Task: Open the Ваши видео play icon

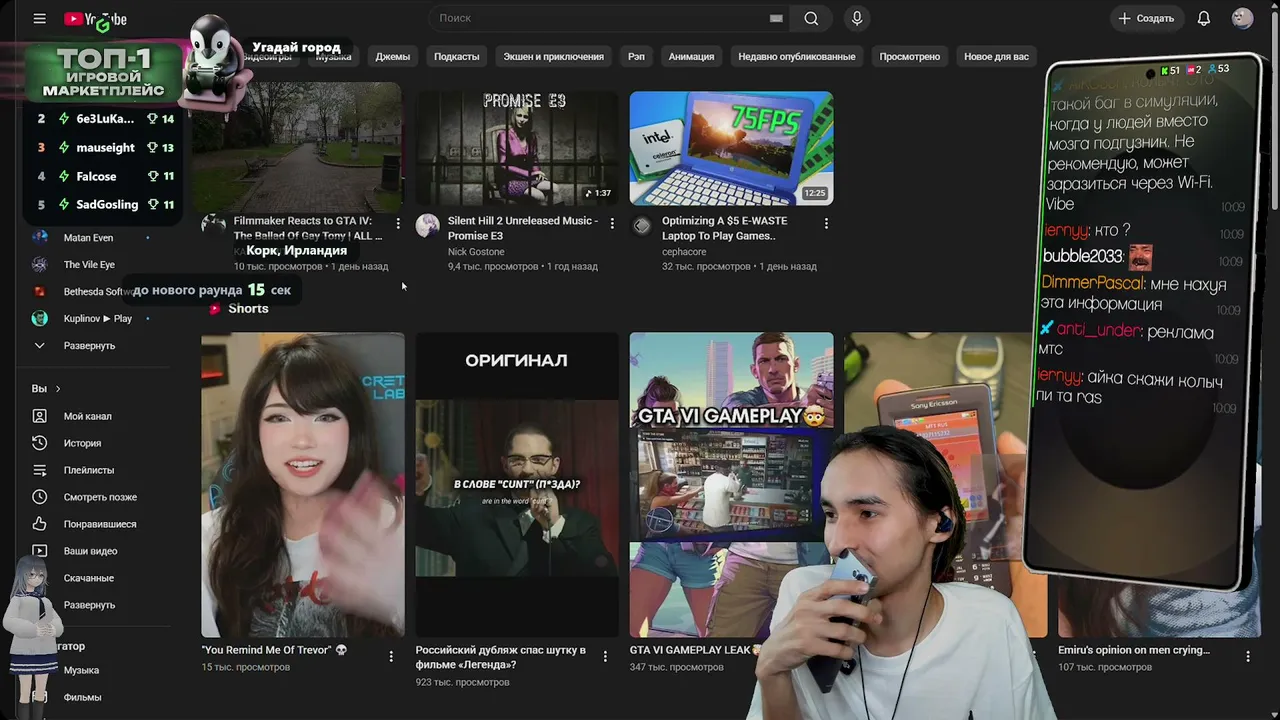Action: coord(39,551)
